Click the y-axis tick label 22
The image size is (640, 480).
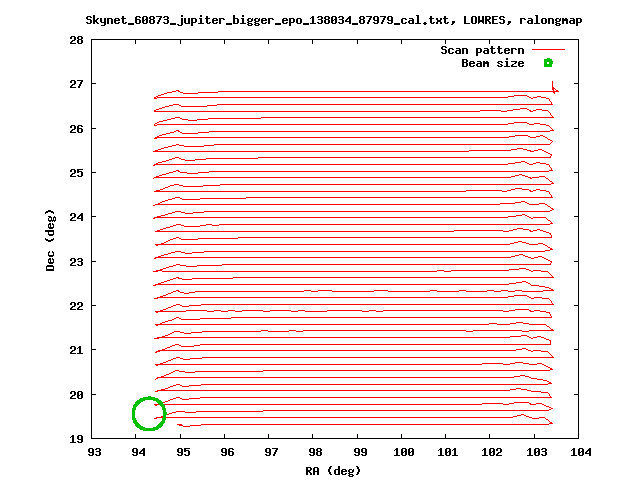(76, 306)
